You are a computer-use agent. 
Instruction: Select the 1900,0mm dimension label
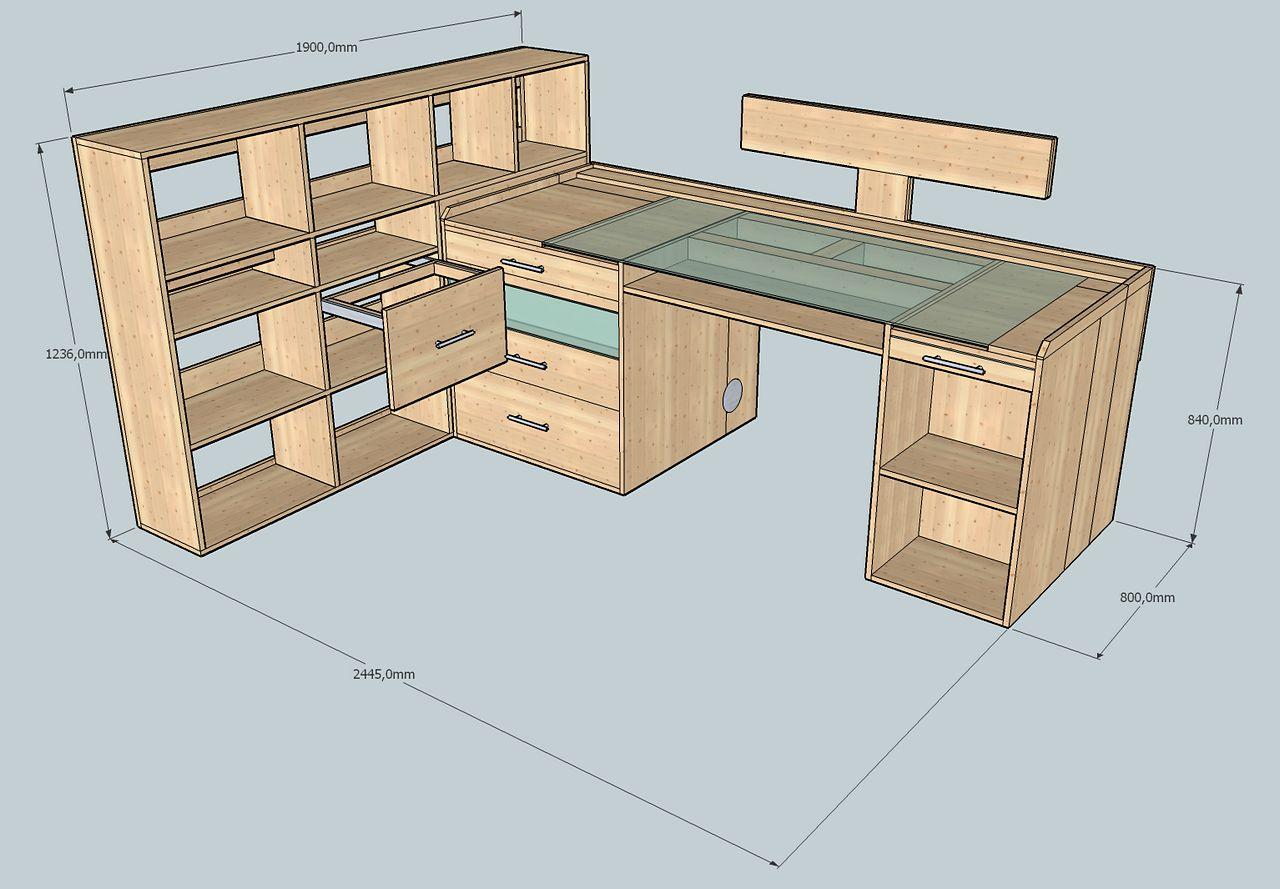(326, 46)
